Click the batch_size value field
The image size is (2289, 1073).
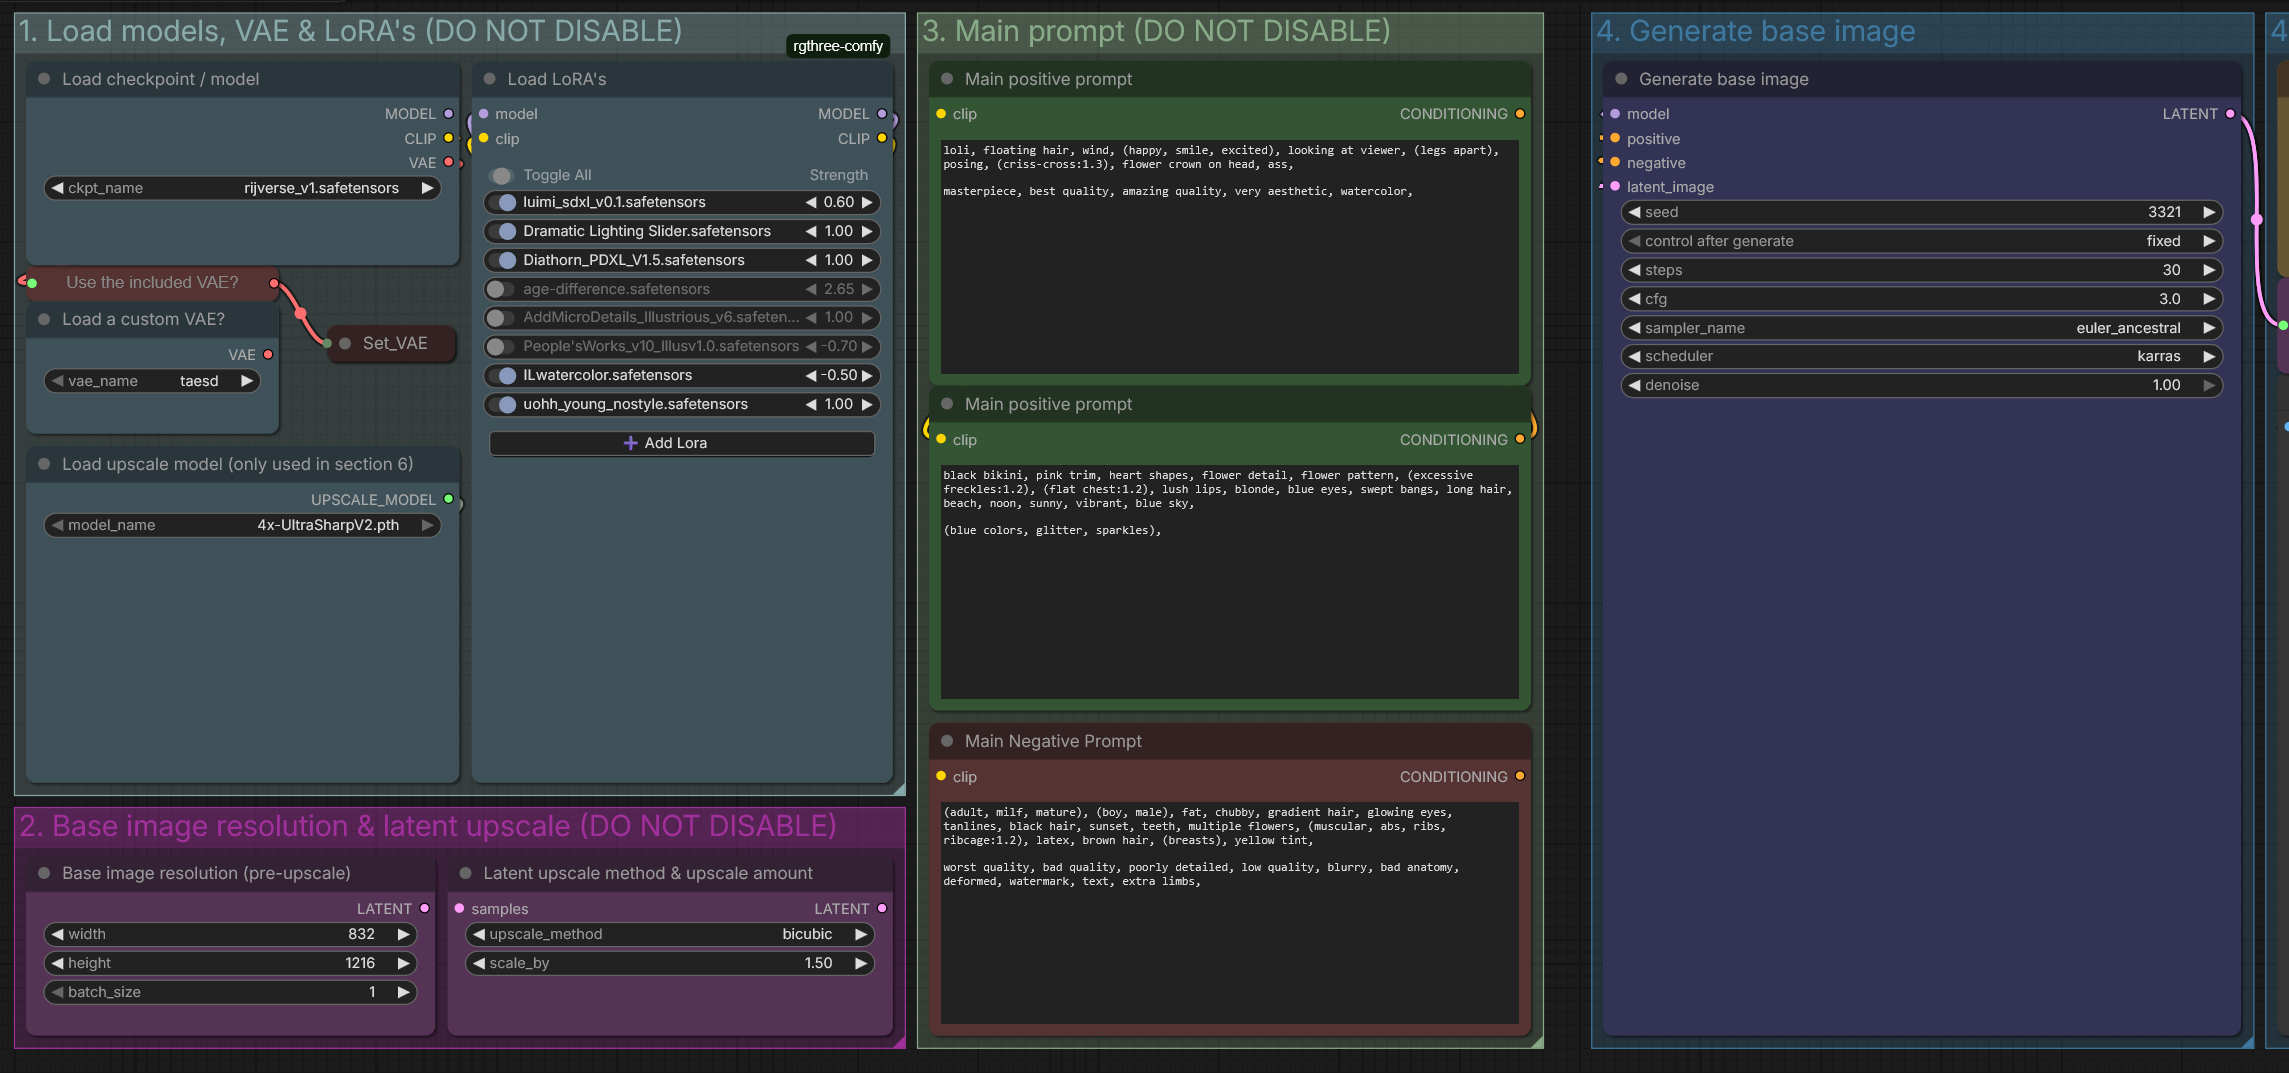pos(230,992)
